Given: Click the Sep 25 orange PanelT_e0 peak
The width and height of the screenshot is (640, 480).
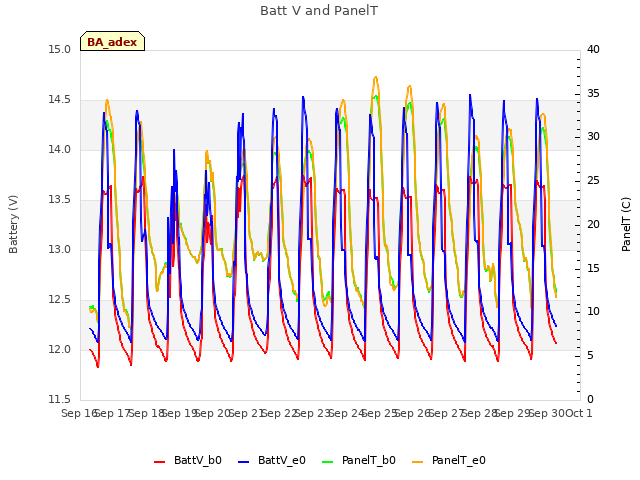Looking at the screenshot, I should (376, 77).
